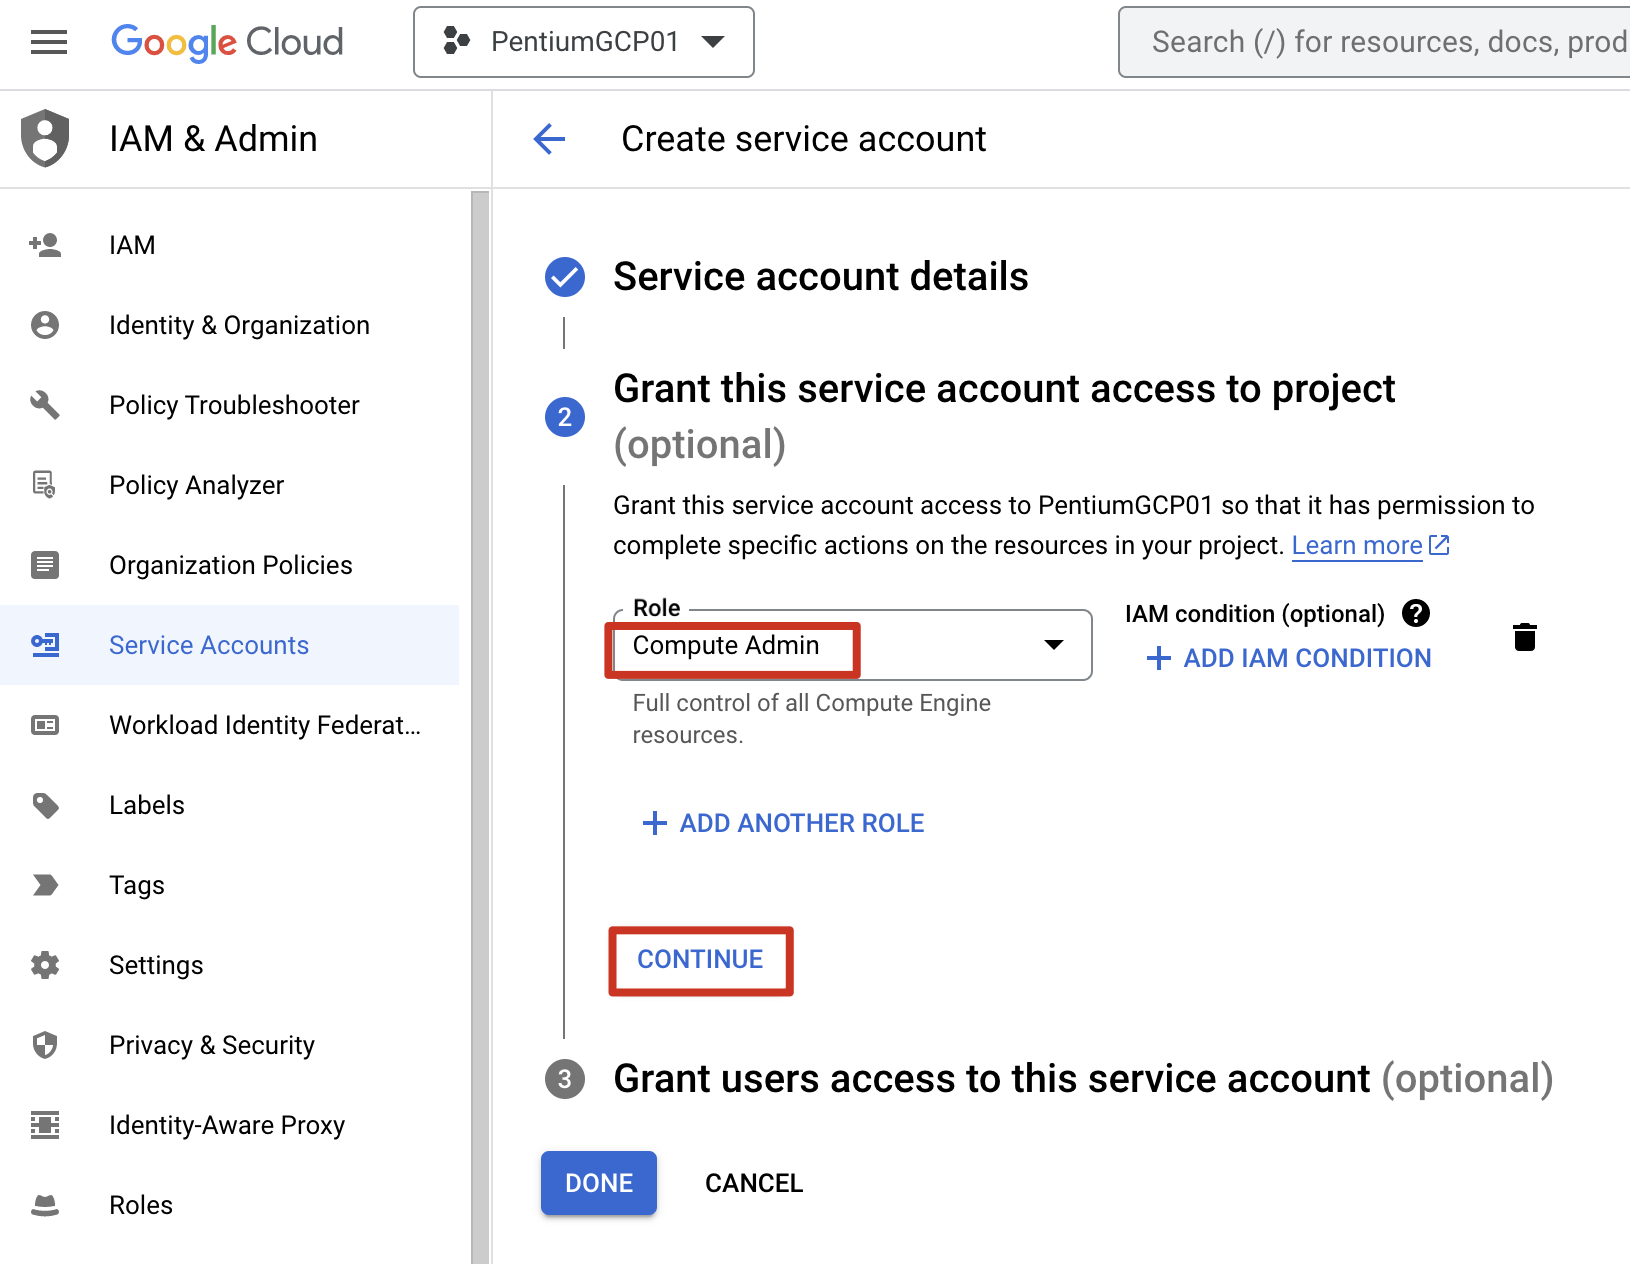The width and height of the screenshot is (1630, 1264).
Task: Click the Privacy & Security shield icon
Action: point(45,1045)
